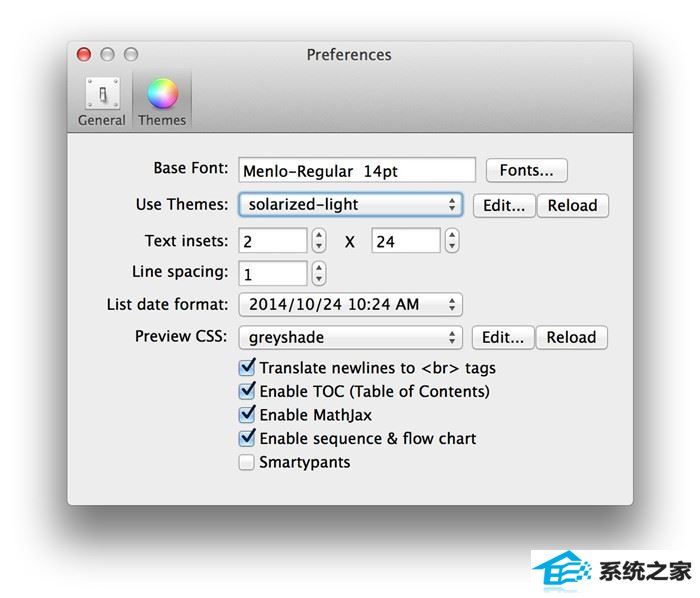Screen dimensions: 700x598
Task: Click Edit... next to Use Themes
Action: (x=504, y=205)
